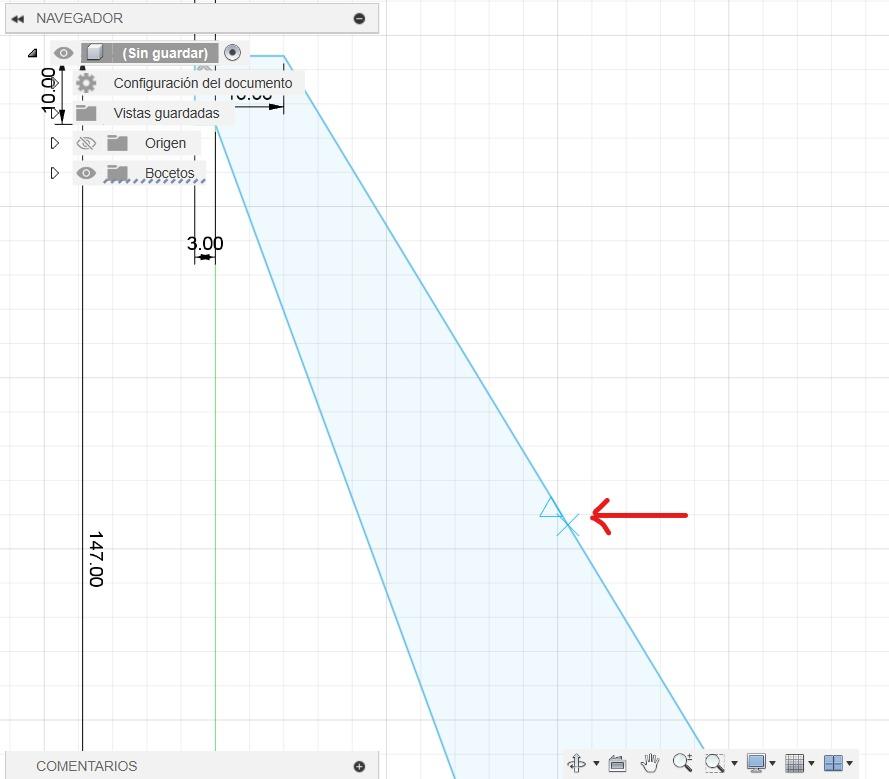Screen dimensions: 889x779
Task: Activate the (Sin guardar) component radio button
Action: [x=232, y=53]
